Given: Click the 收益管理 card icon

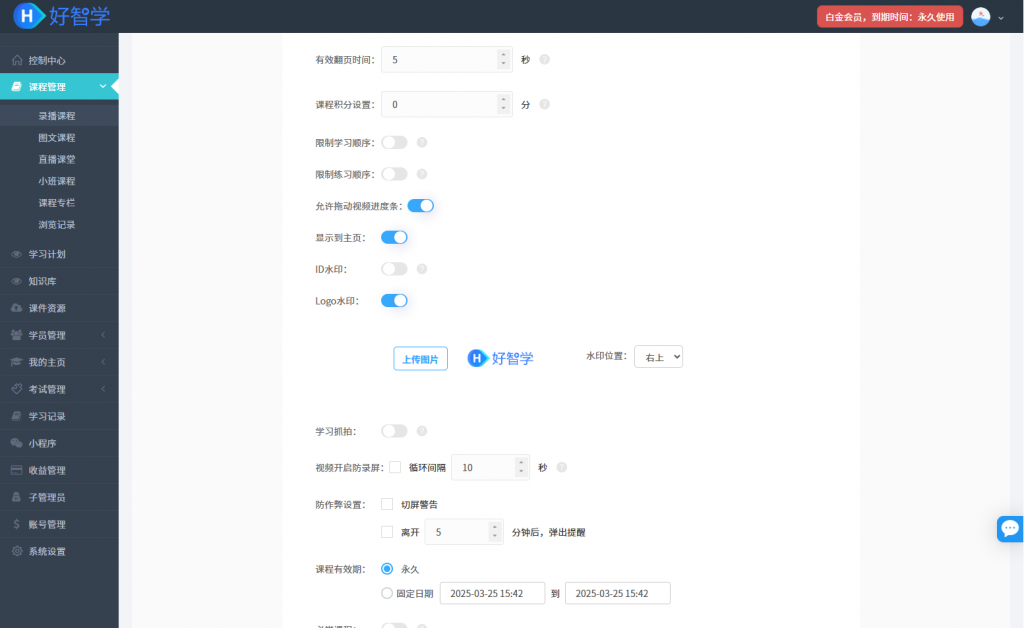Looking at the screenshot, I should [x=17, y=470].
